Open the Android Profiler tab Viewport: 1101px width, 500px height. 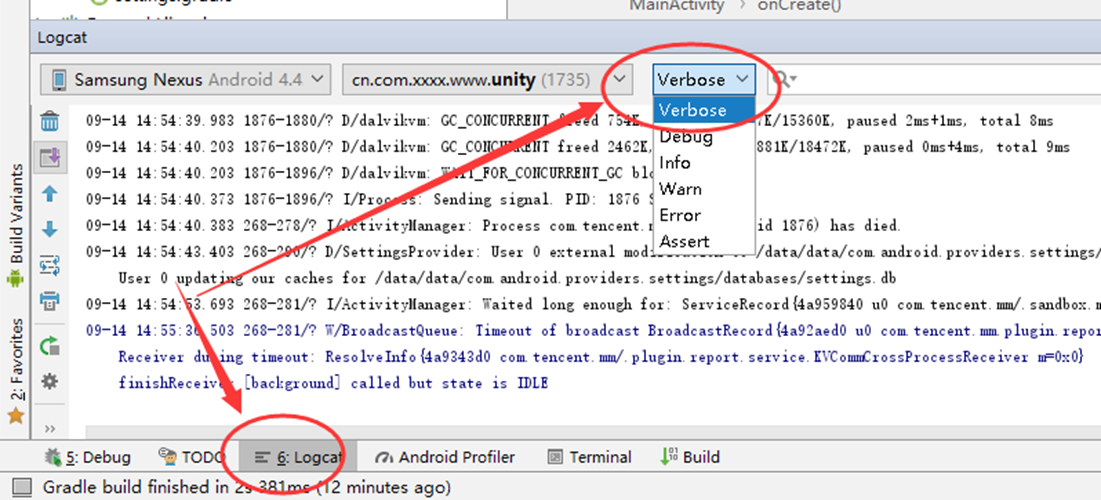(445, 457)
